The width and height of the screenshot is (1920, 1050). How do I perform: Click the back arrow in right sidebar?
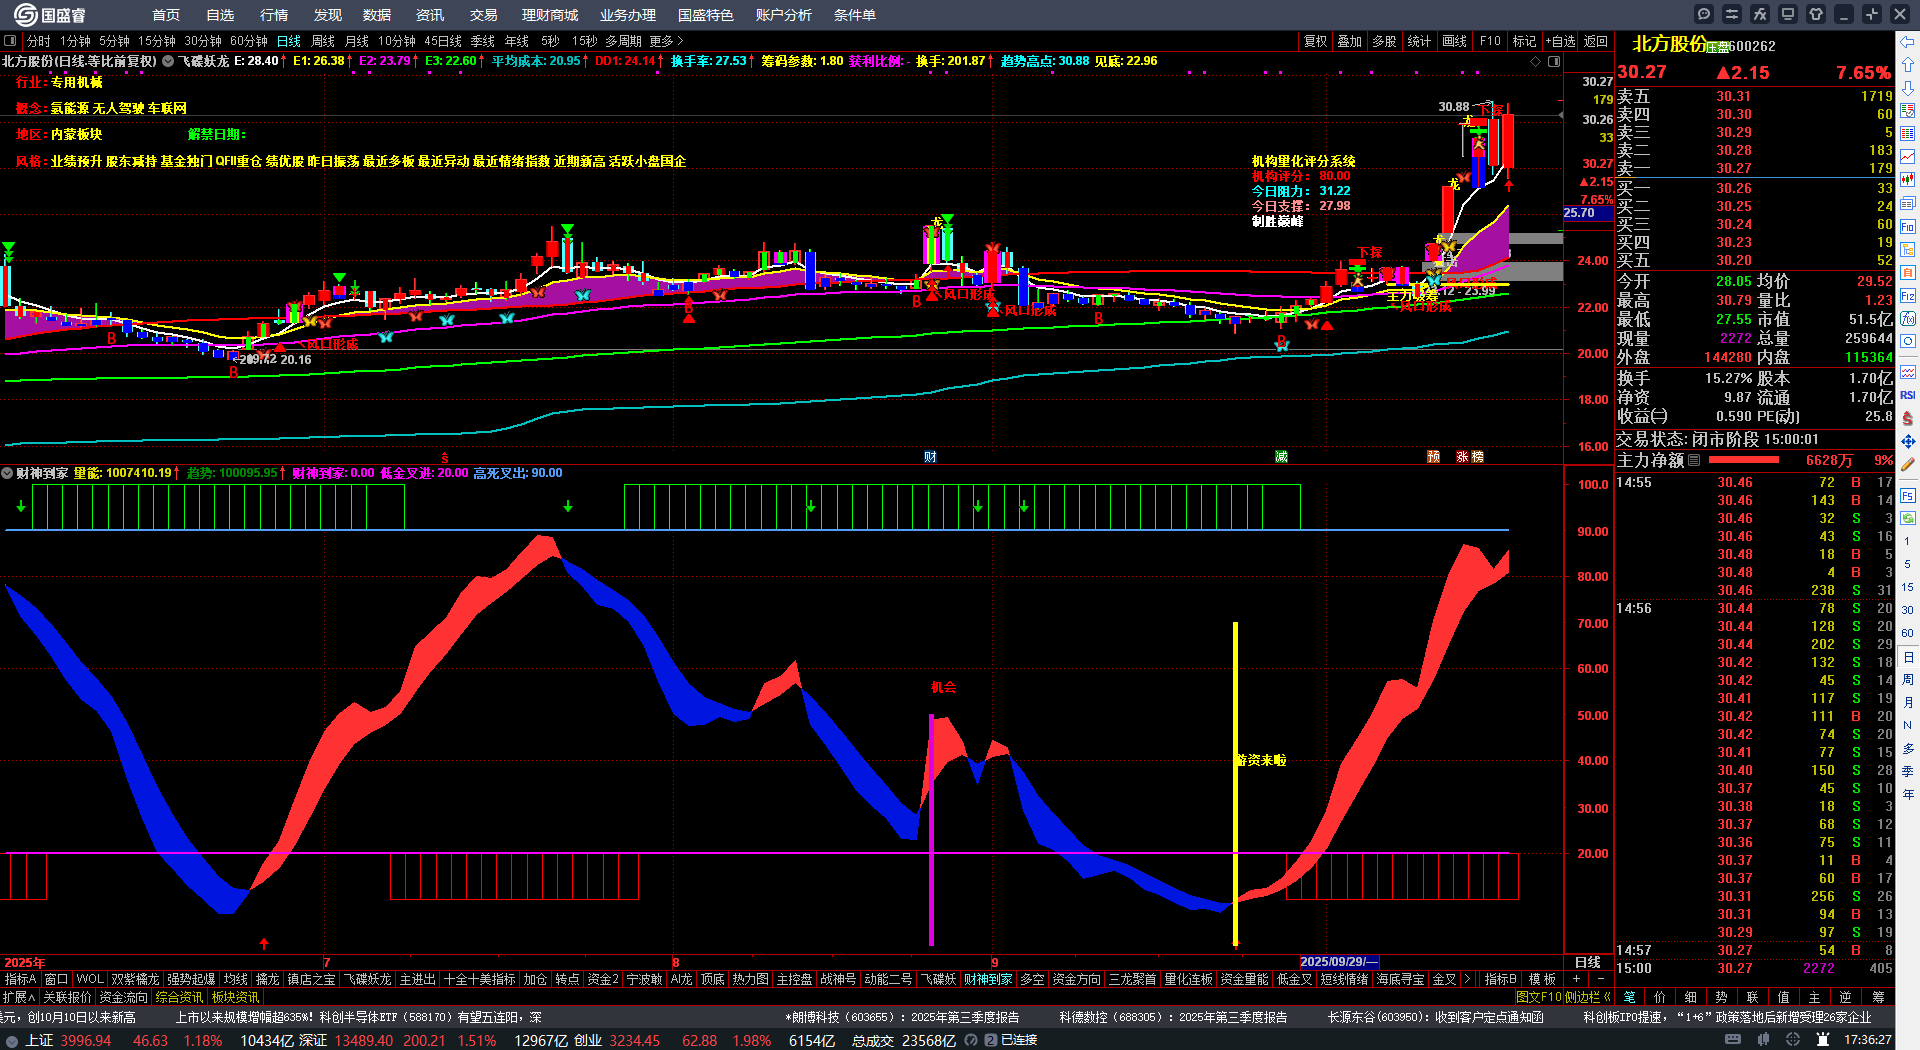pos(1908,41)
